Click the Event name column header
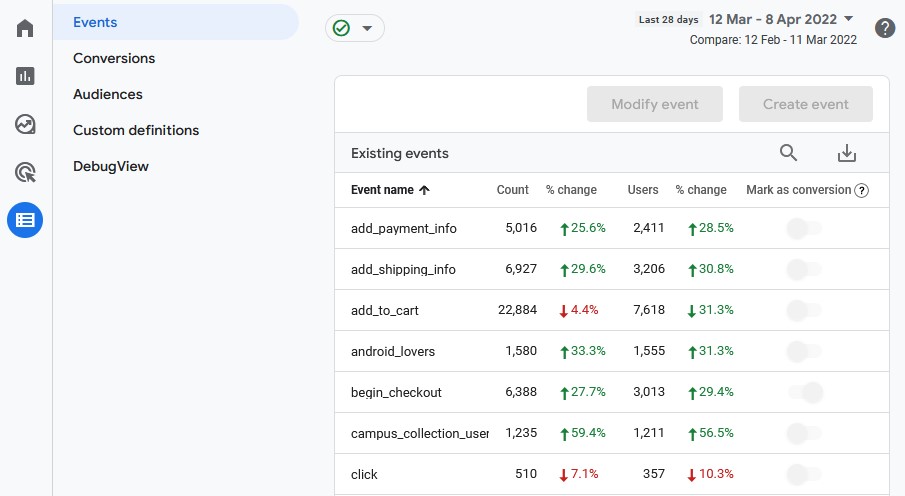This screenshot has height=496, width=905. coord(382,190)
